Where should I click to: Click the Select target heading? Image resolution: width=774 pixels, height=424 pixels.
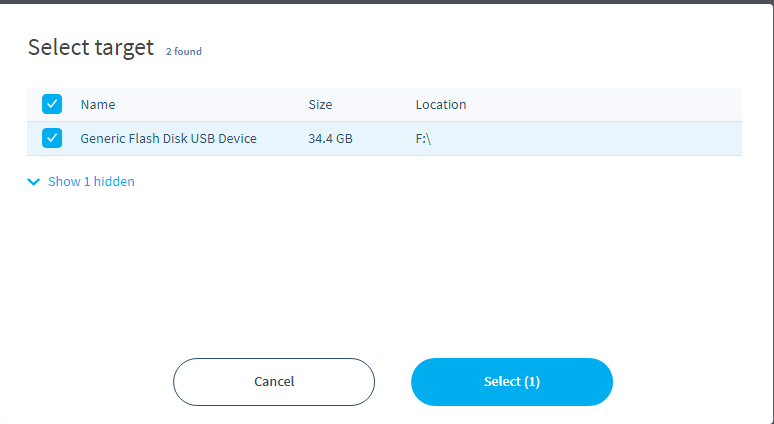[x=91, y=47]
